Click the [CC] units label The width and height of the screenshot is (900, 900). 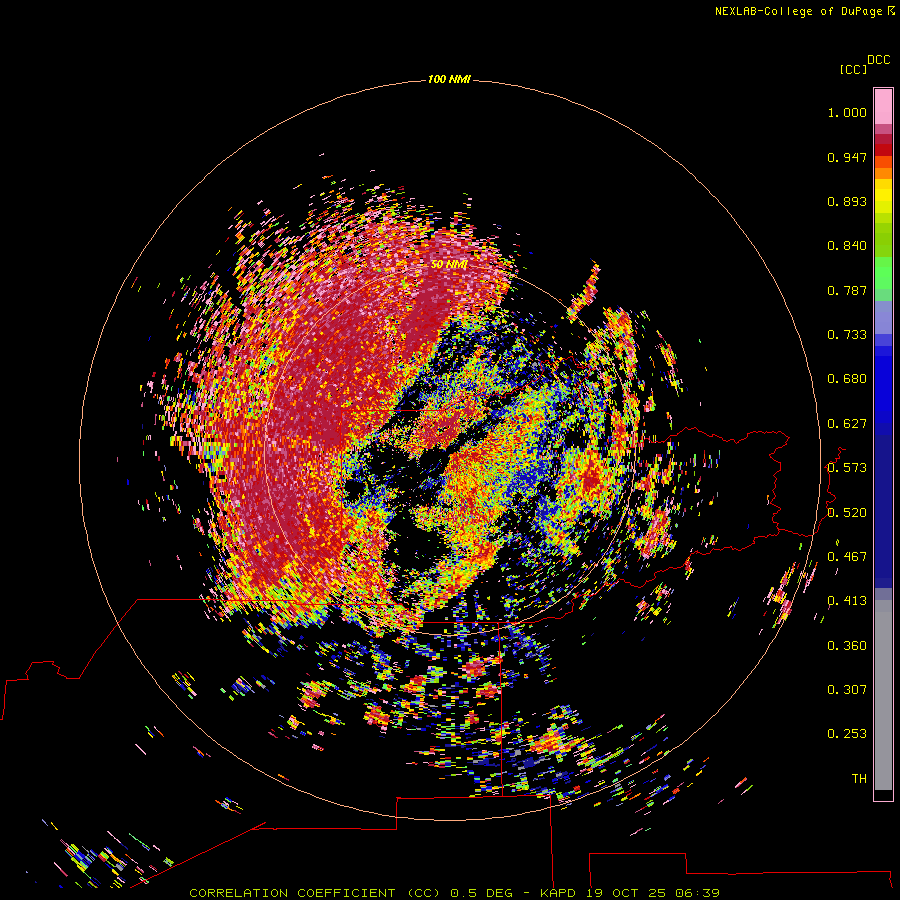coord(854,69)
